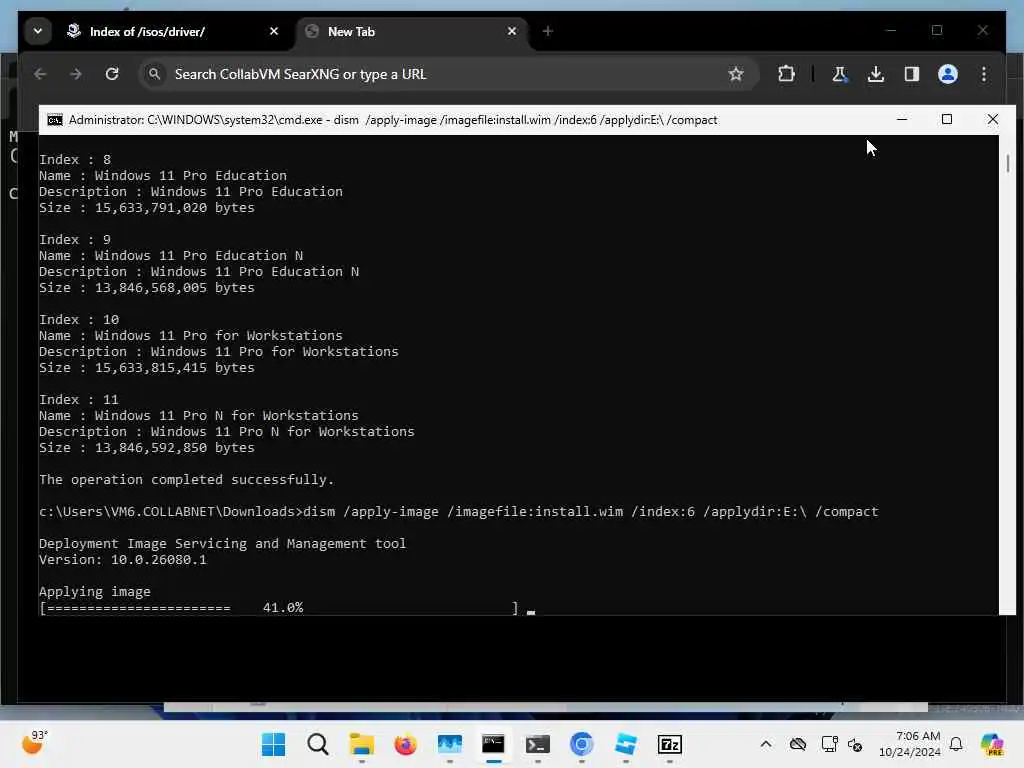Select the New Tab tab
The image size is (1024, 768).
[413, 31]
